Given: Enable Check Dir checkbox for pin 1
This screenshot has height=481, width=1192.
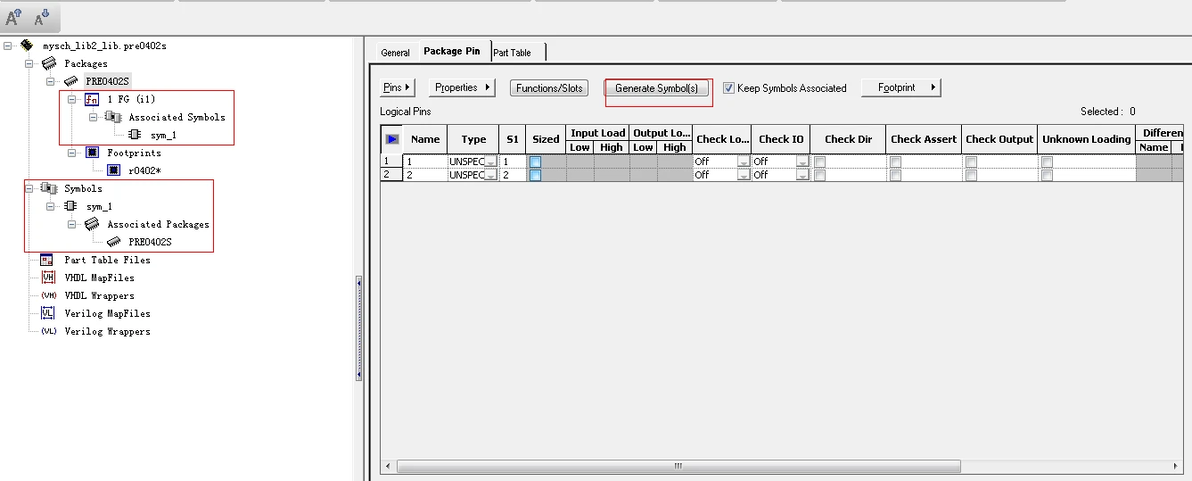Looking at the screenshot, I should pos(820,162).
